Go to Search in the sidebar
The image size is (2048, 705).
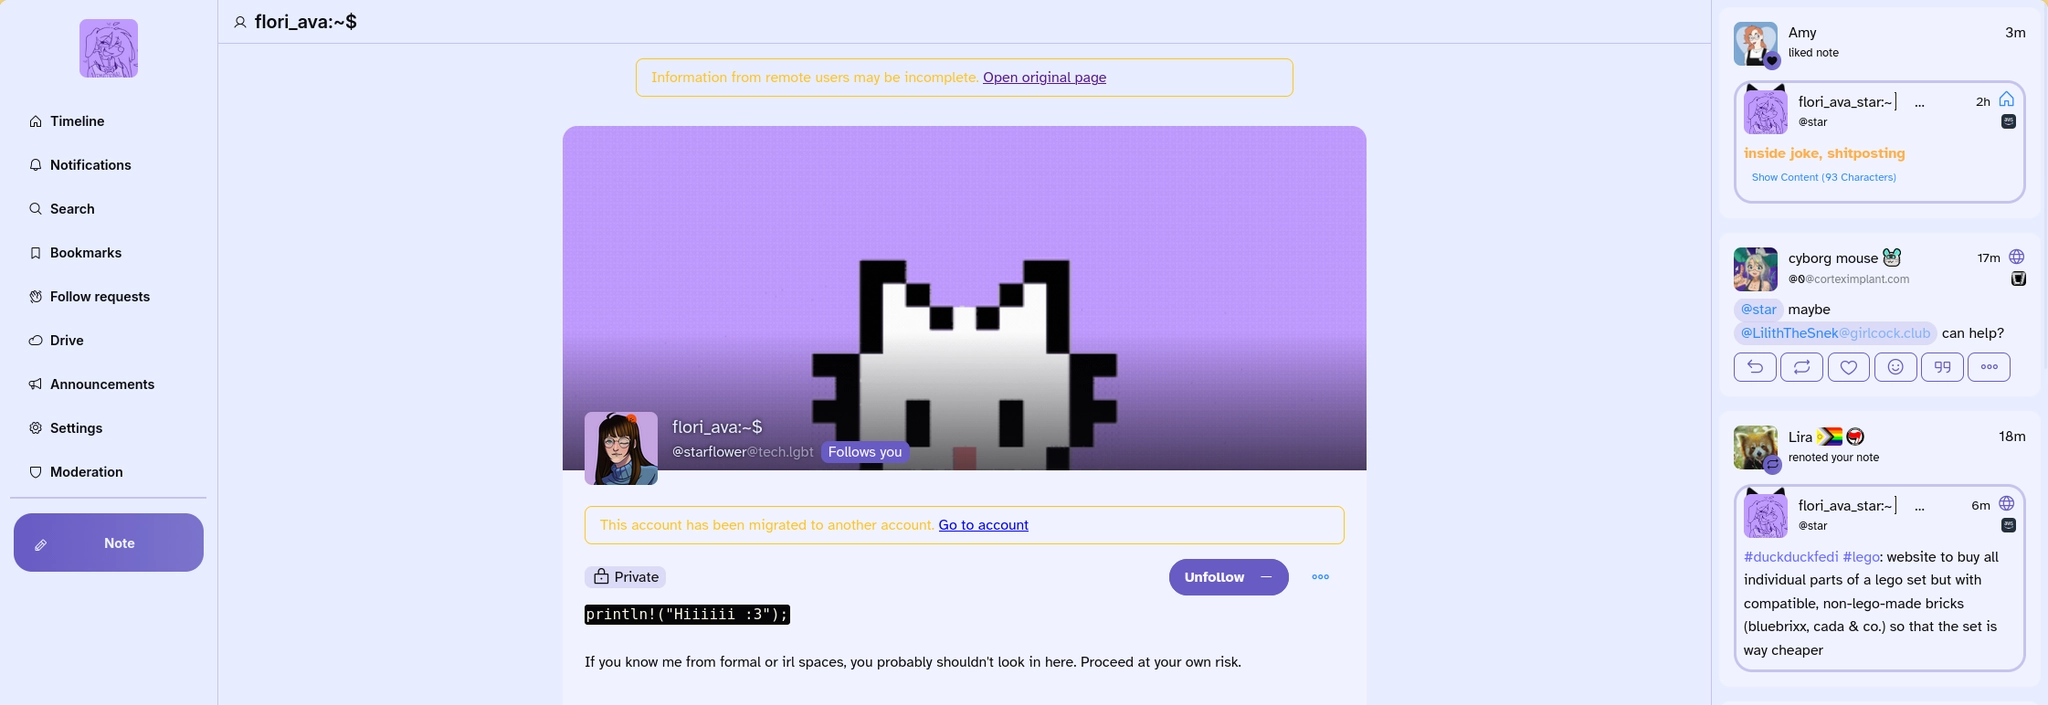[x=62, y=209]
